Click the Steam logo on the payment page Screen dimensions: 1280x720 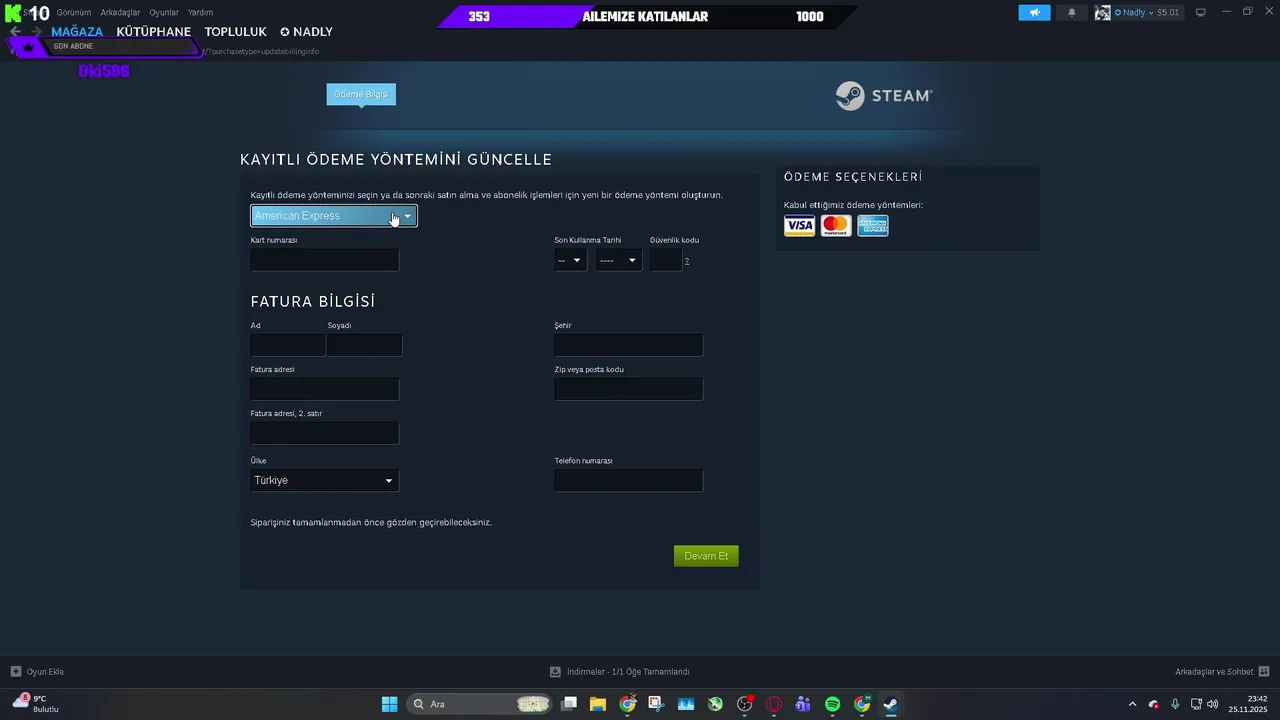coord(884,95)
